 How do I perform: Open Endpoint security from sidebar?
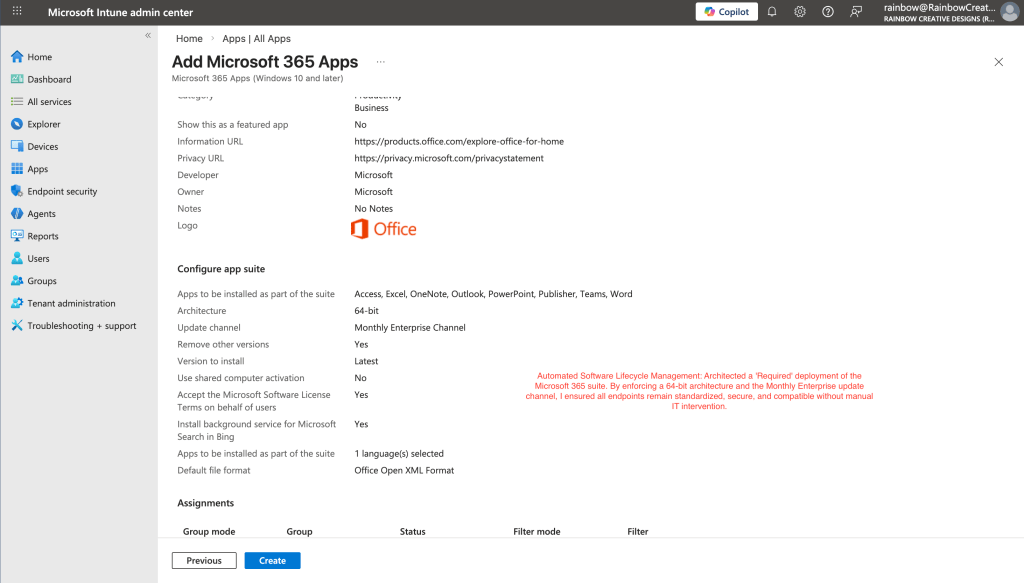pyautogui.click(x=62, y=191)
